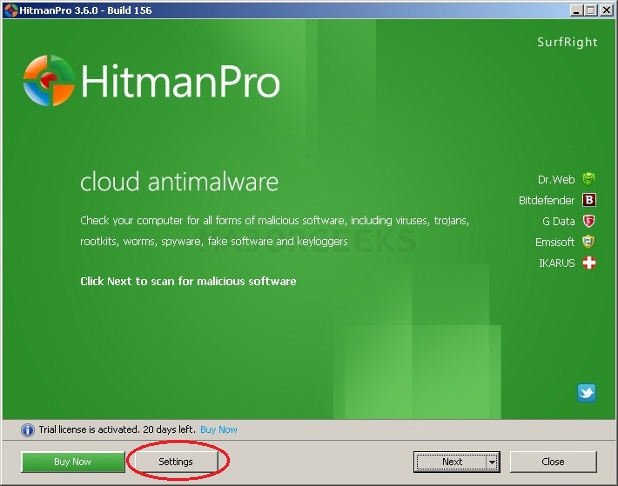Viewport: 618px width, 486px height.
Task: Click Next to start scanning
Action: 452,462
